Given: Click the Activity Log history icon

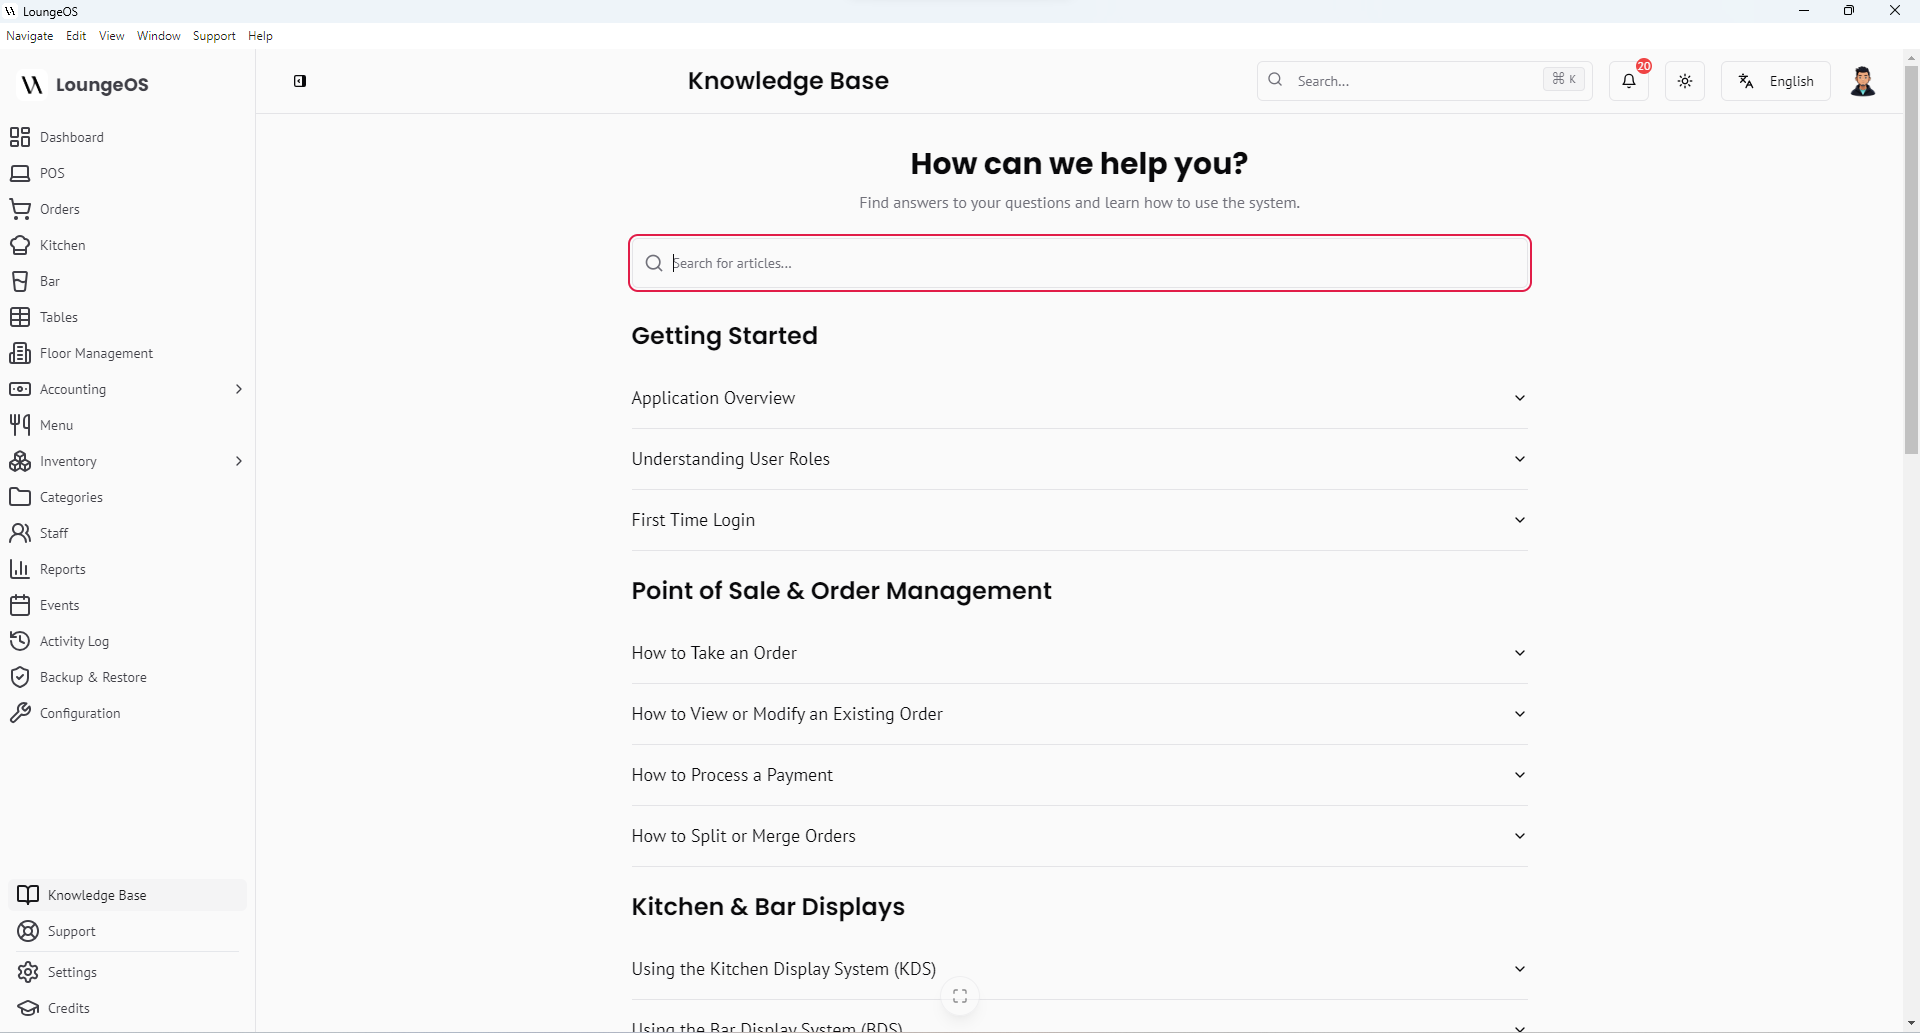Looking at the screenshot, I should 20,641.
